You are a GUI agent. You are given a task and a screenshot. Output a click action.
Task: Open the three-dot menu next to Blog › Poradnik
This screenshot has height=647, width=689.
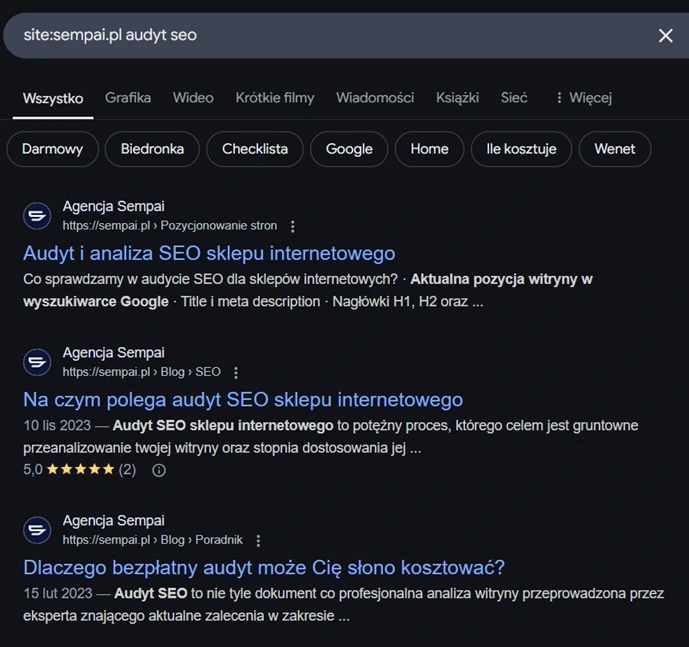pyautogui.click(x=258, y=541)
